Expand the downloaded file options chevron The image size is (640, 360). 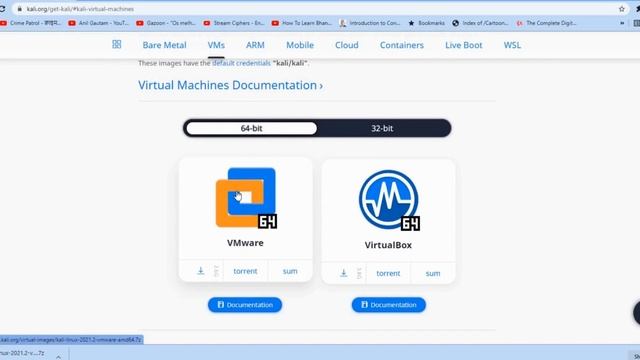(x=58, y=356)
